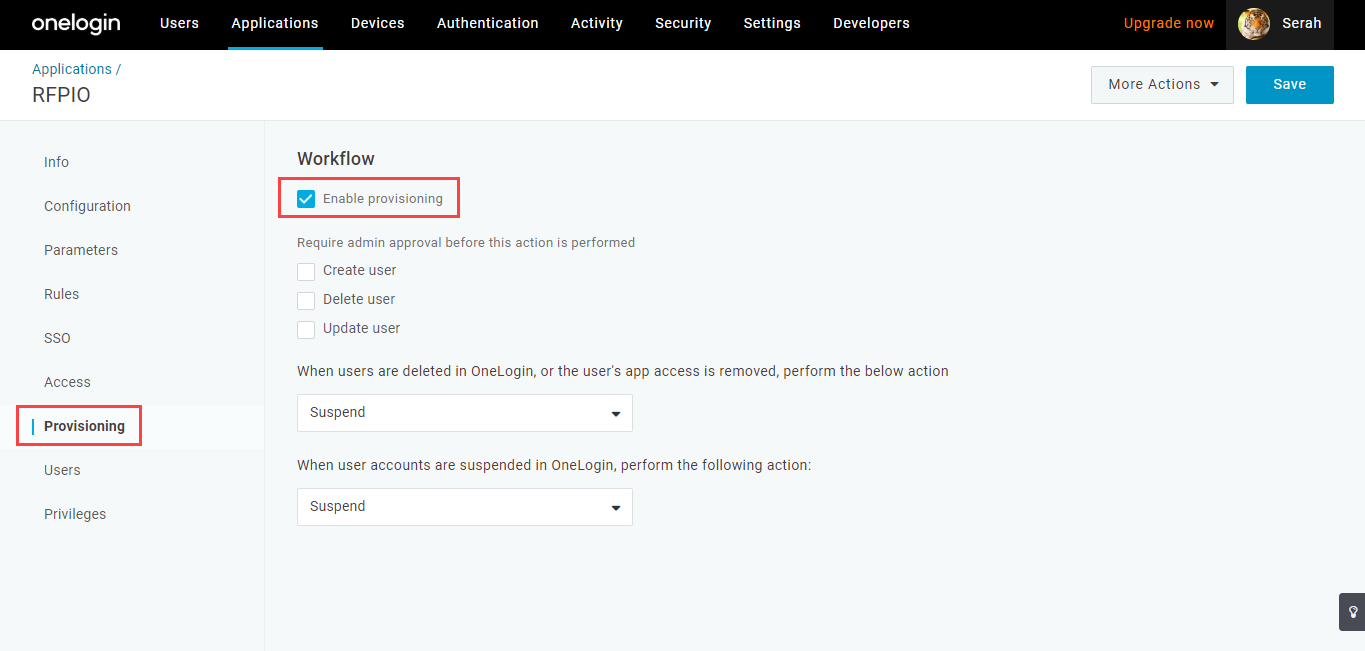Viewport: 1365px width, 651px height.
Task: Switch to the Privileges tab
Action: point(75,514)
